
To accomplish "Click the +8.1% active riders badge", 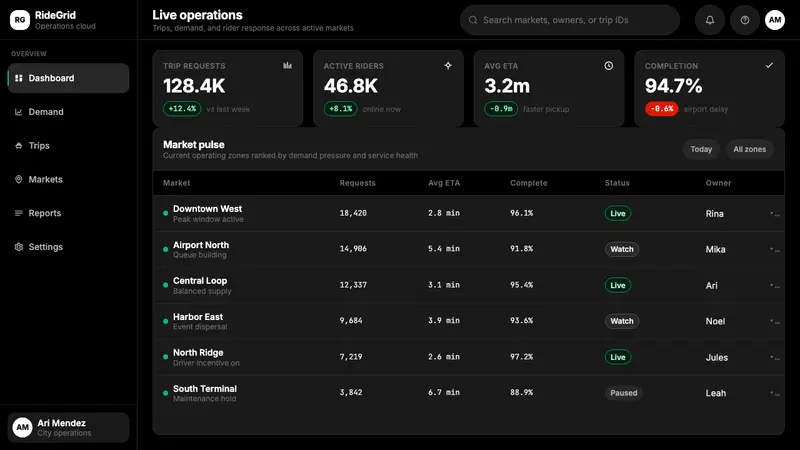I will (340, 109).
